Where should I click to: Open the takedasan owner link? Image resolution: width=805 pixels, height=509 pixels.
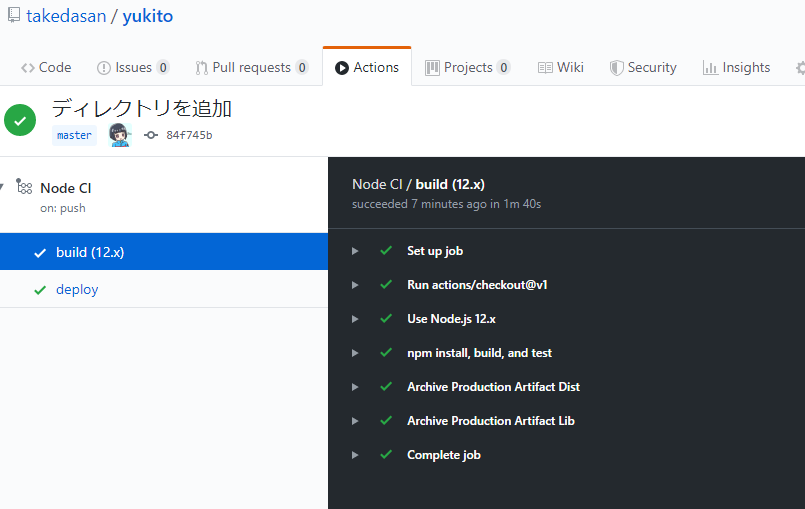[66, 16]
